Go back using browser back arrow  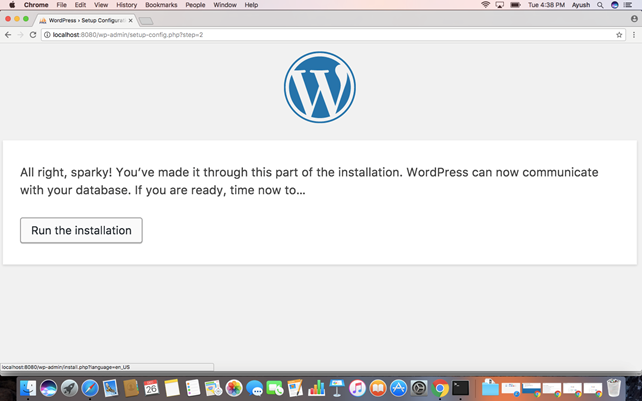[x=8, y=35]
